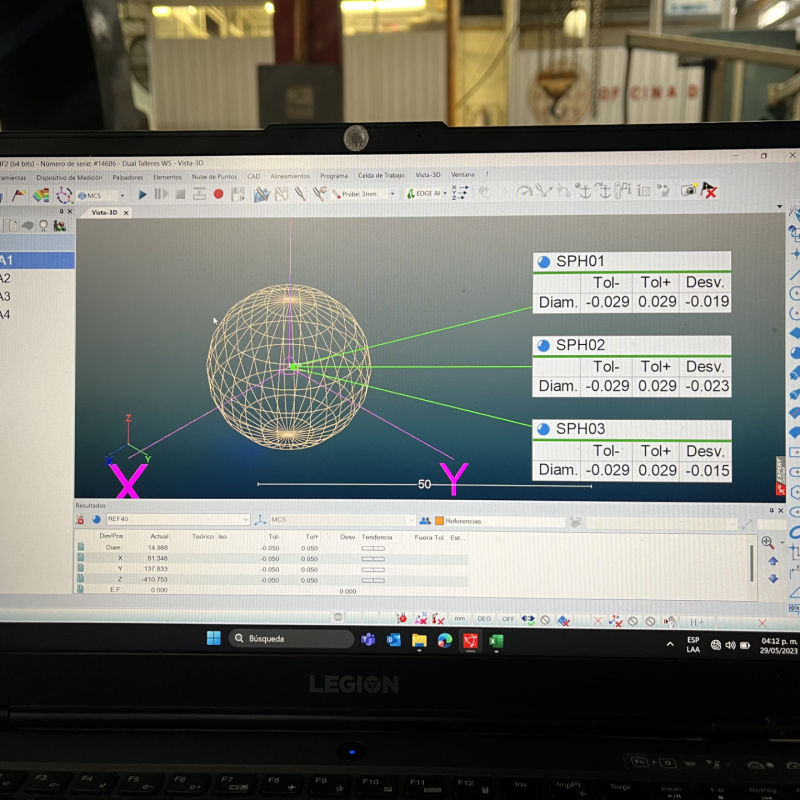Screen dimensions: 800x800
Task: Click the blue down arrow in Resultados panel
Action: (772, 578)
